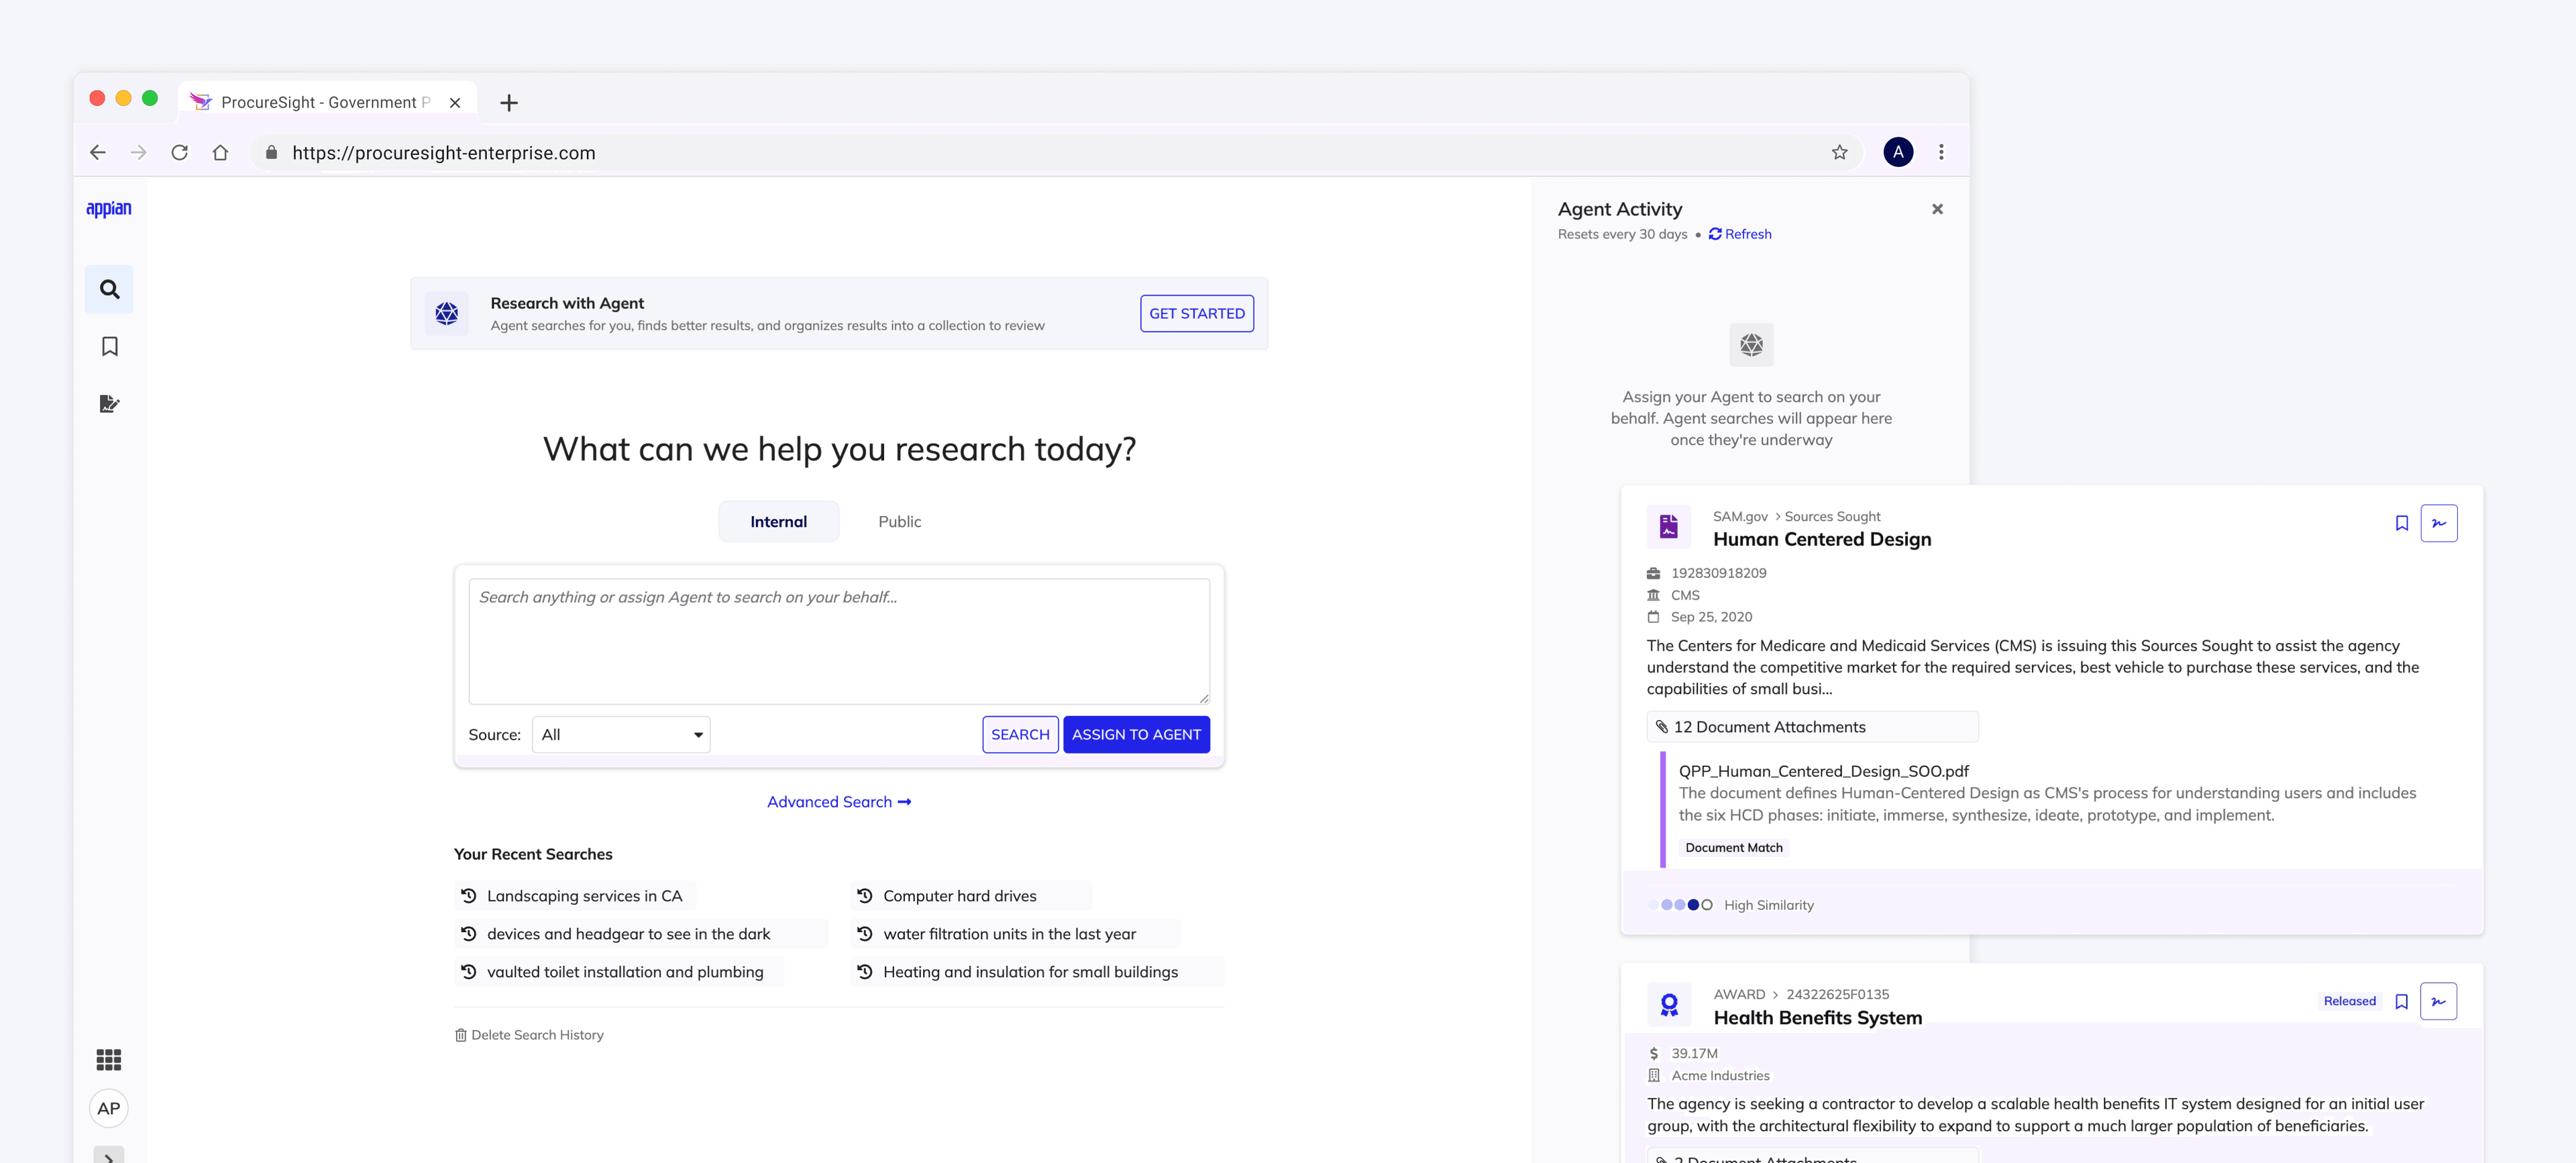2576x1163 pixels.
Task: Click the Refresh link in Agent Activity
Action: tap(1740, 234)
